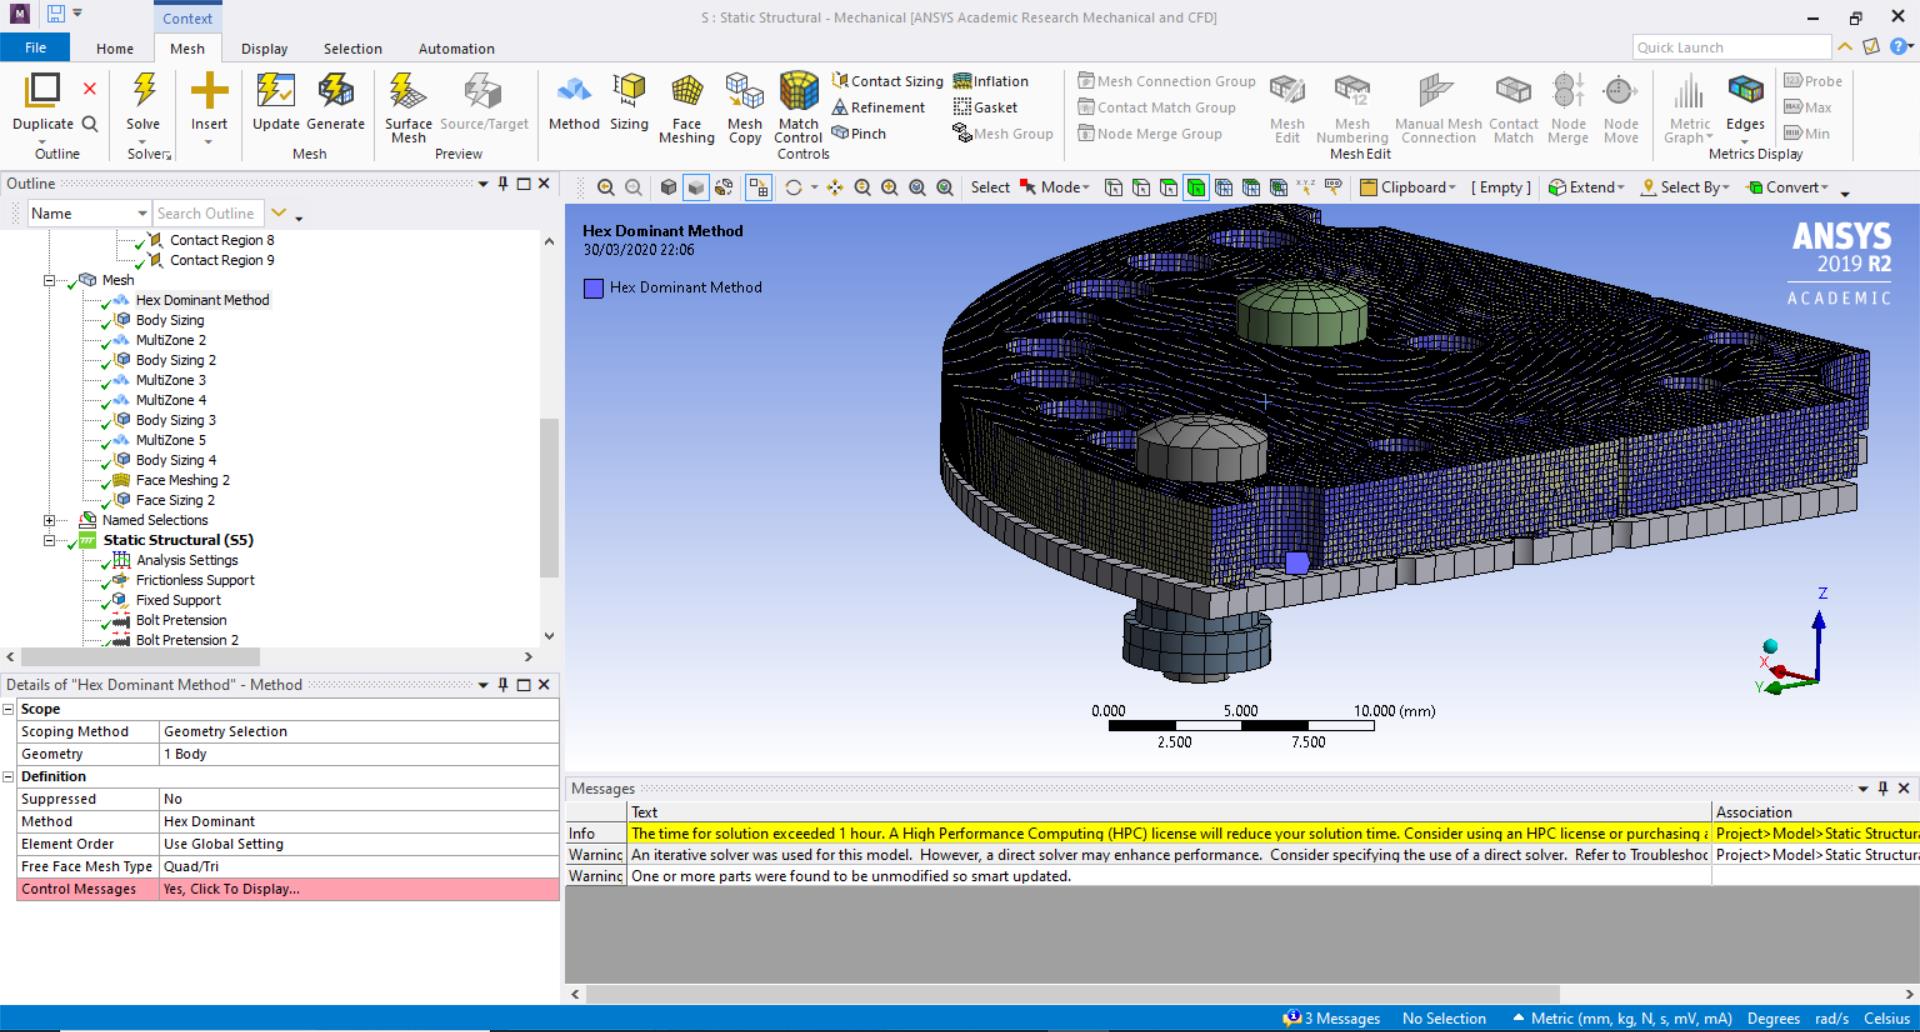Click the mesh Method icon
The height and width of the screenshot is (1032, 1920).
pos(574,91)
